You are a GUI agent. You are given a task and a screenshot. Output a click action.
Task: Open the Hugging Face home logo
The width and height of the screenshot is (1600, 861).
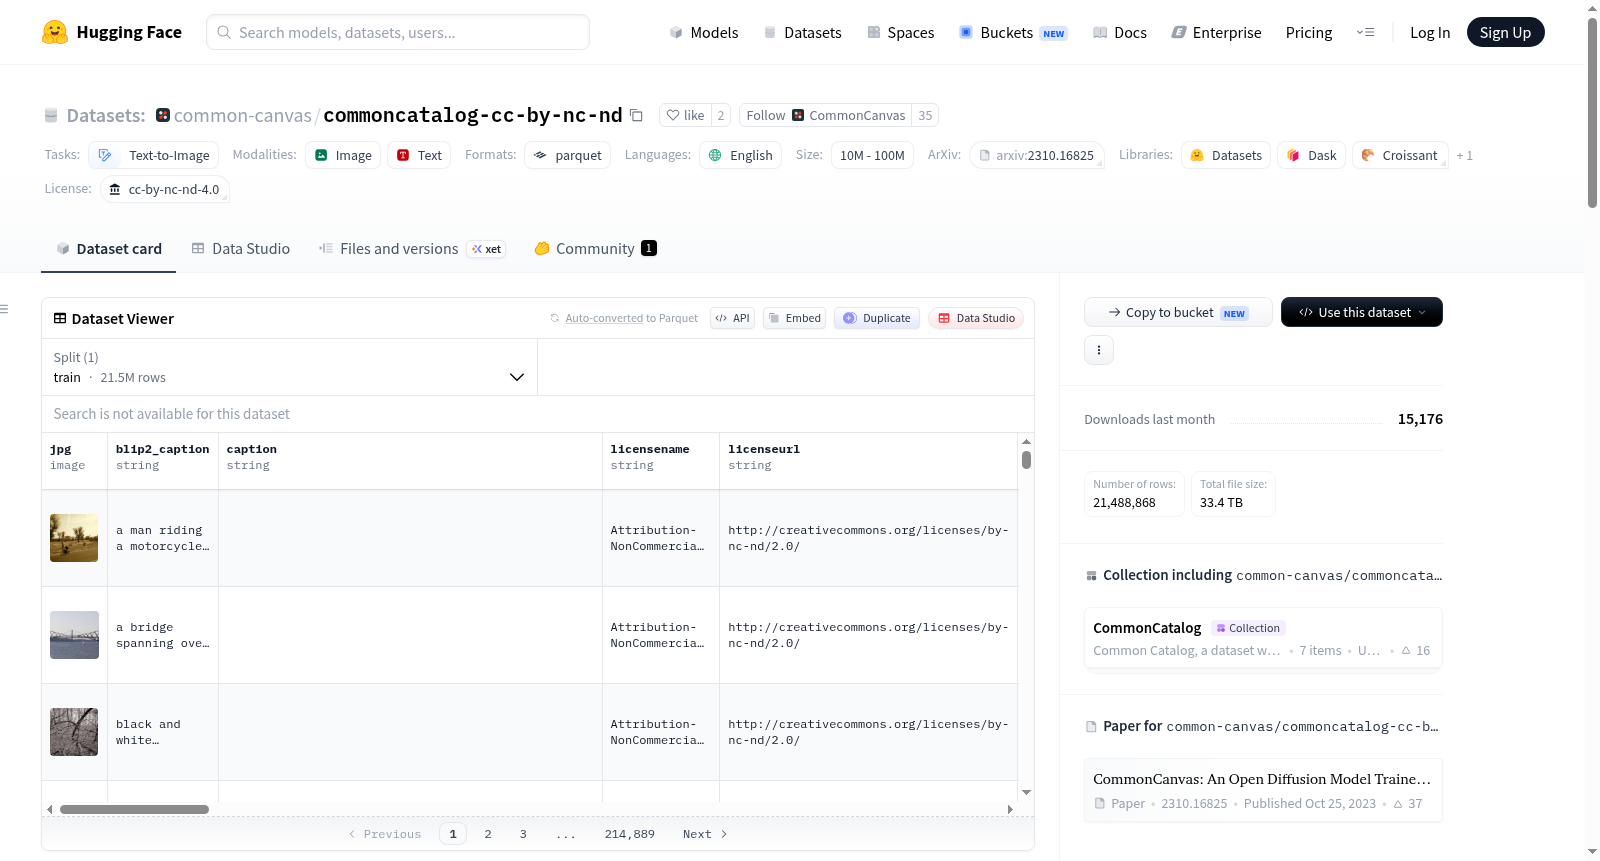(x=112, y=32)
